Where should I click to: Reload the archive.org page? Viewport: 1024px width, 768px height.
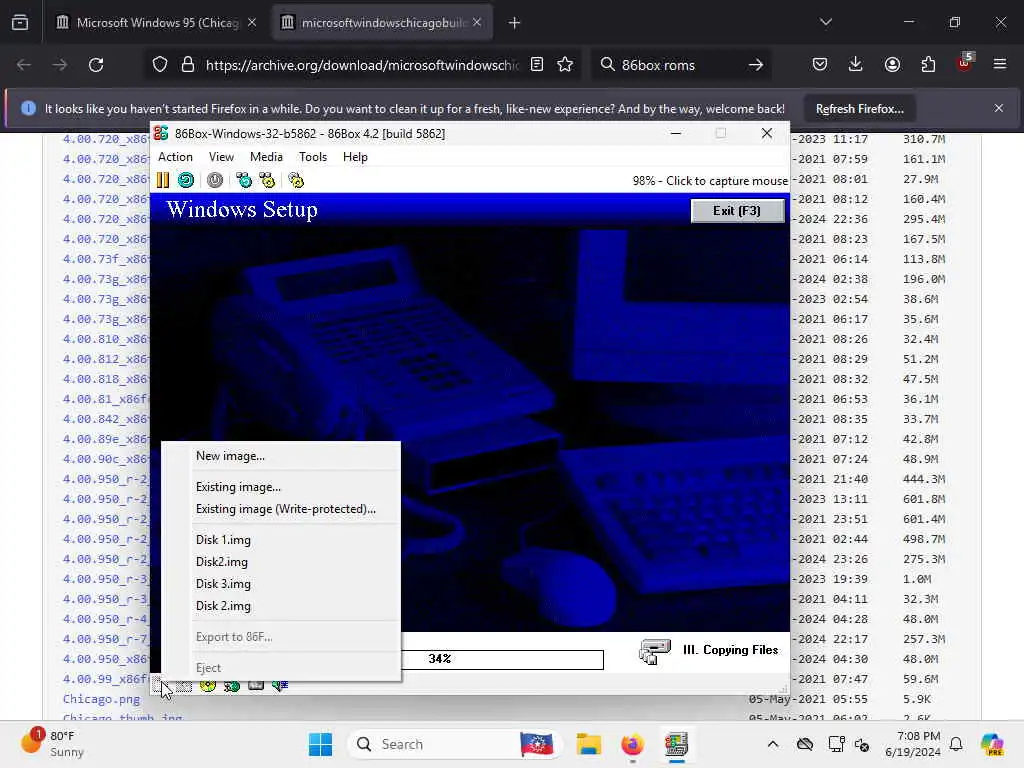pos(96,65)
